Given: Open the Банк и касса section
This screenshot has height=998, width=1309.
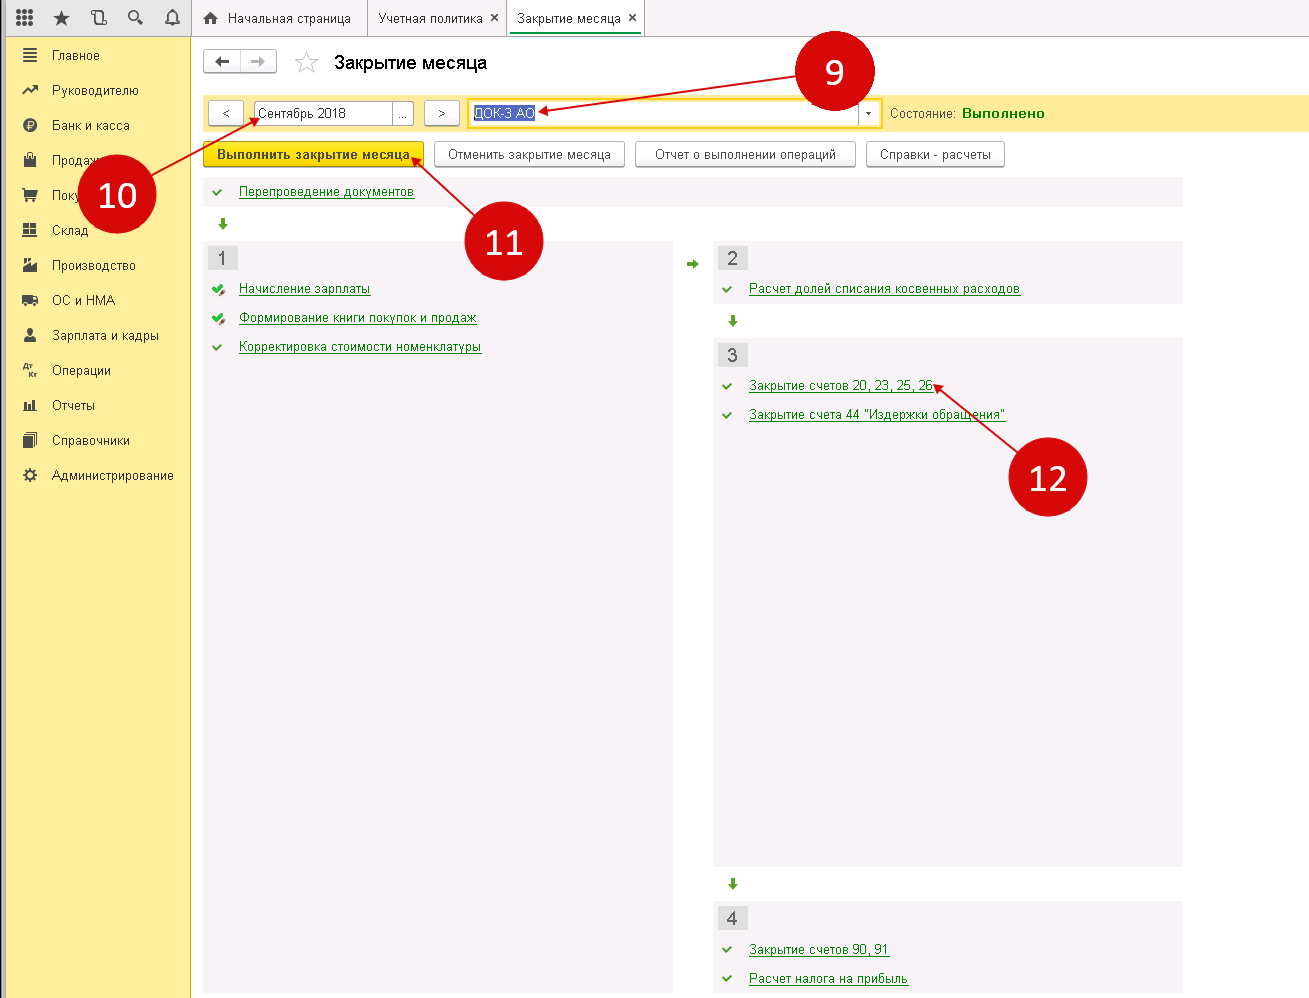Looking at the screenshot, I should [90, 125].
